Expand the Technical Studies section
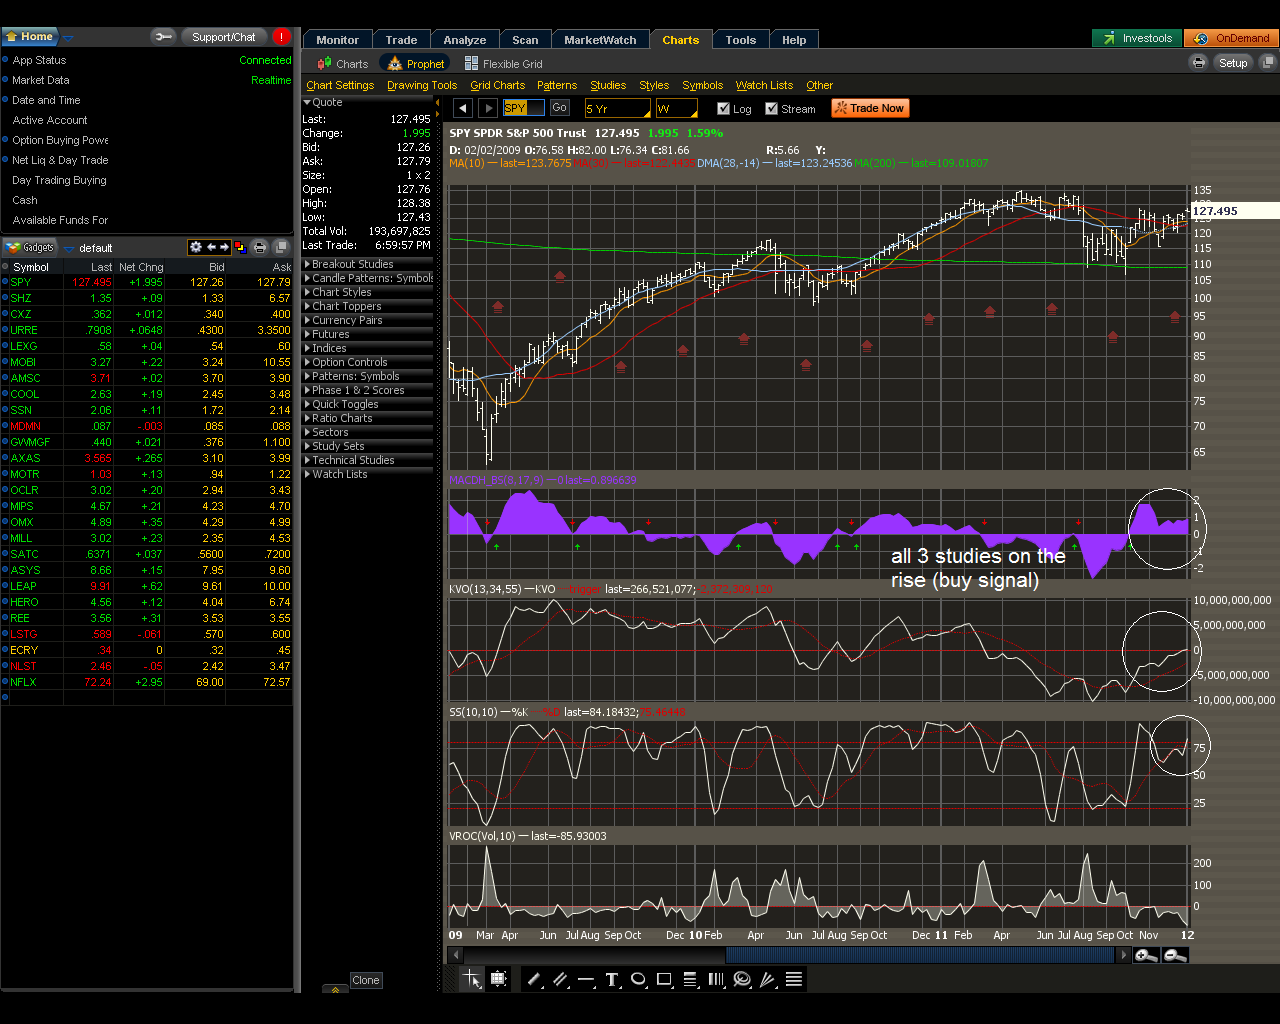The height and width of the screenshot is (1024, 1280). coord(367,460)
